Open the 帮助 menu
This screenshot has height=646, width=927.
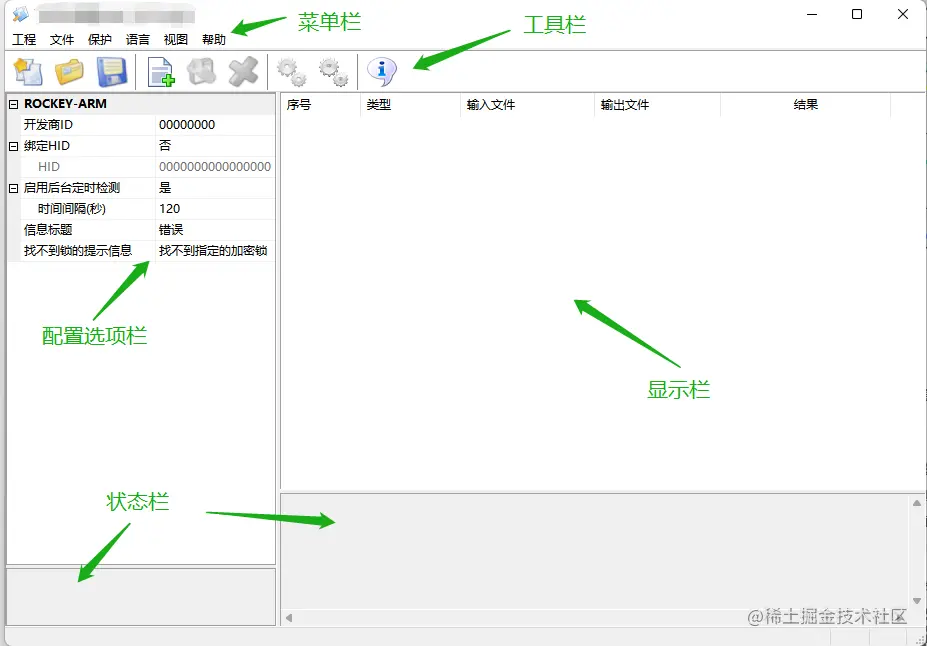pyautogui.click(x=213, y=40)
